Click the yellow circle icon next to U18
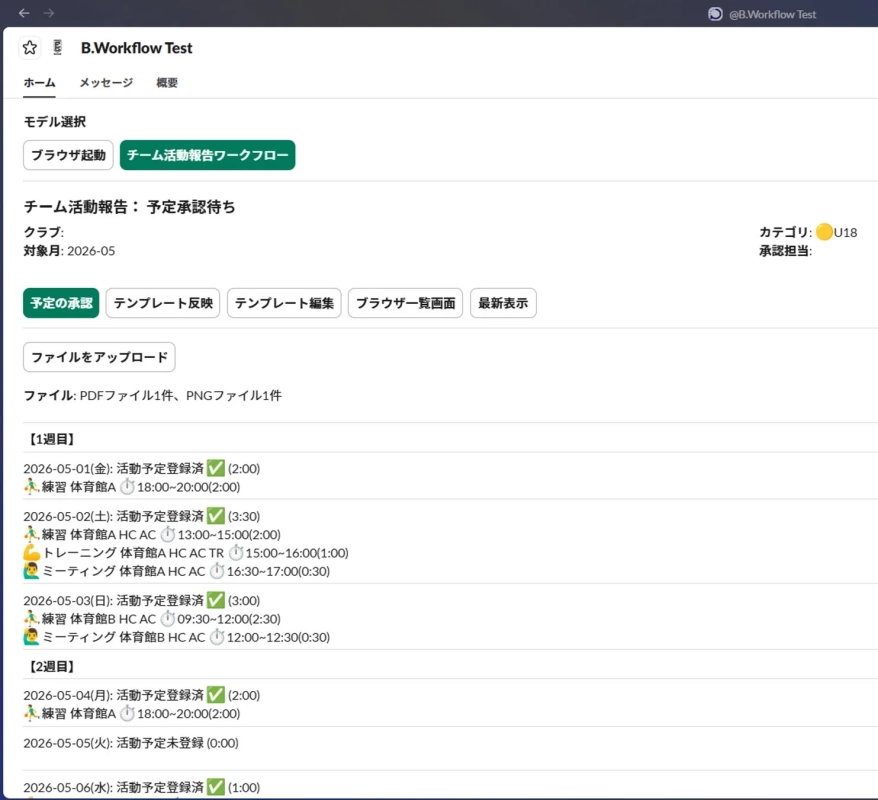Viewport: 878px width, 800px height. click(x=822, y=231)
